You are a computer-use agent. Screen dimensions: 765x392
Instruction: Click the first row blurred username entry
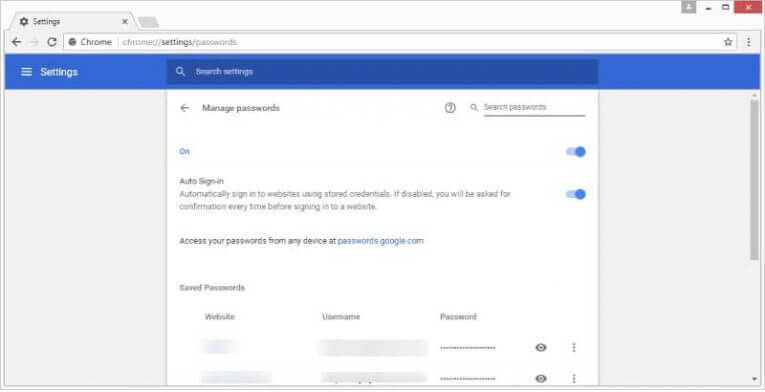pos(372,348)
